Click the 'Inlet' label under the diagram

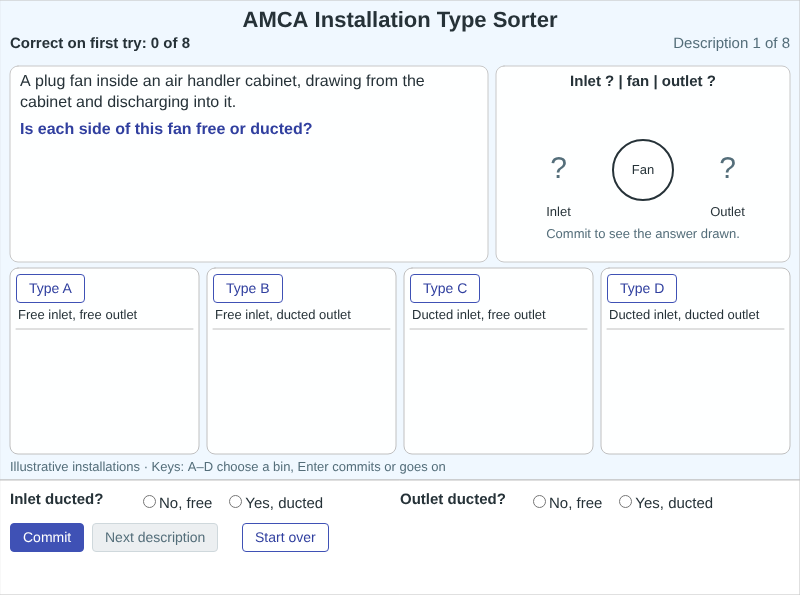[x=559, y=212]
